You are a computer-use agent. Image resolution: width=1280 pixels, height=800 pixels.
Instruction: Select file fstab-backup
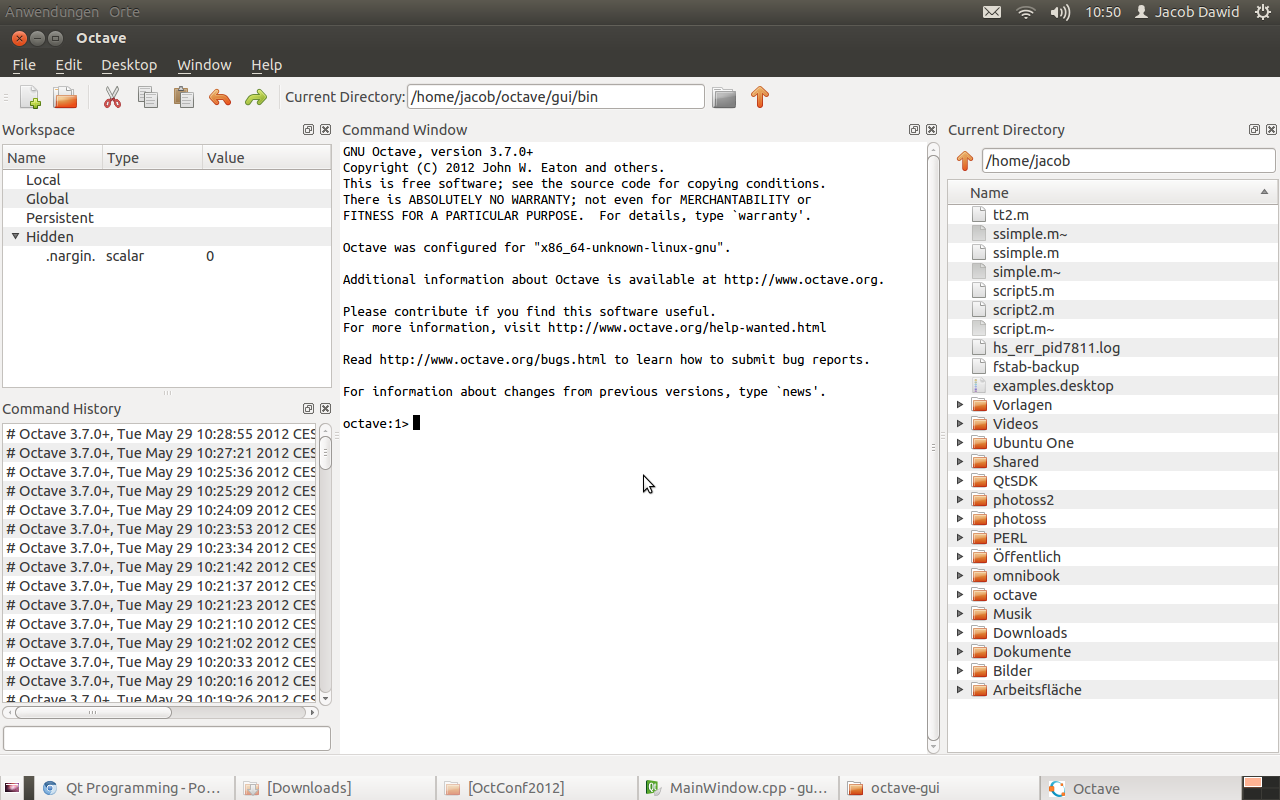tap(1112, 367)
